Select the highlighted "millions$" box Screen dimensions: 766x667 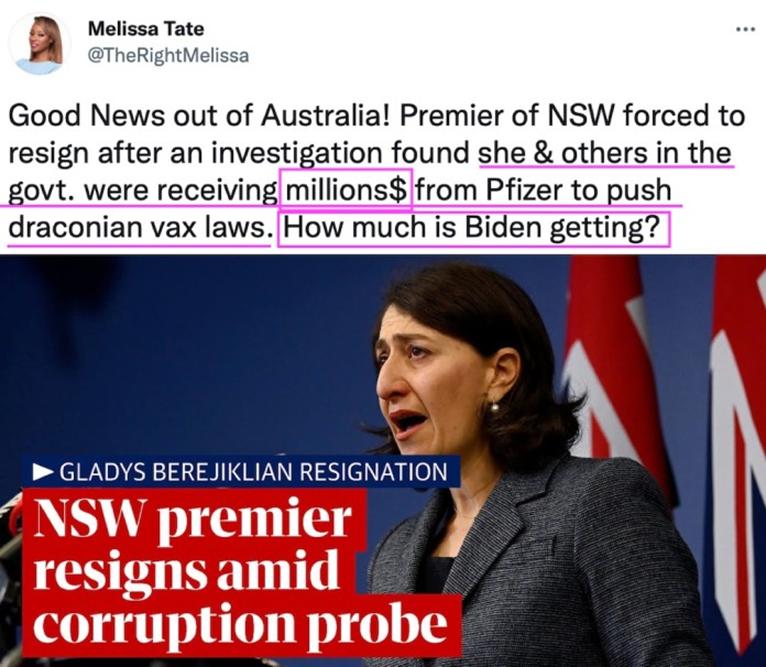click(345, 190)
